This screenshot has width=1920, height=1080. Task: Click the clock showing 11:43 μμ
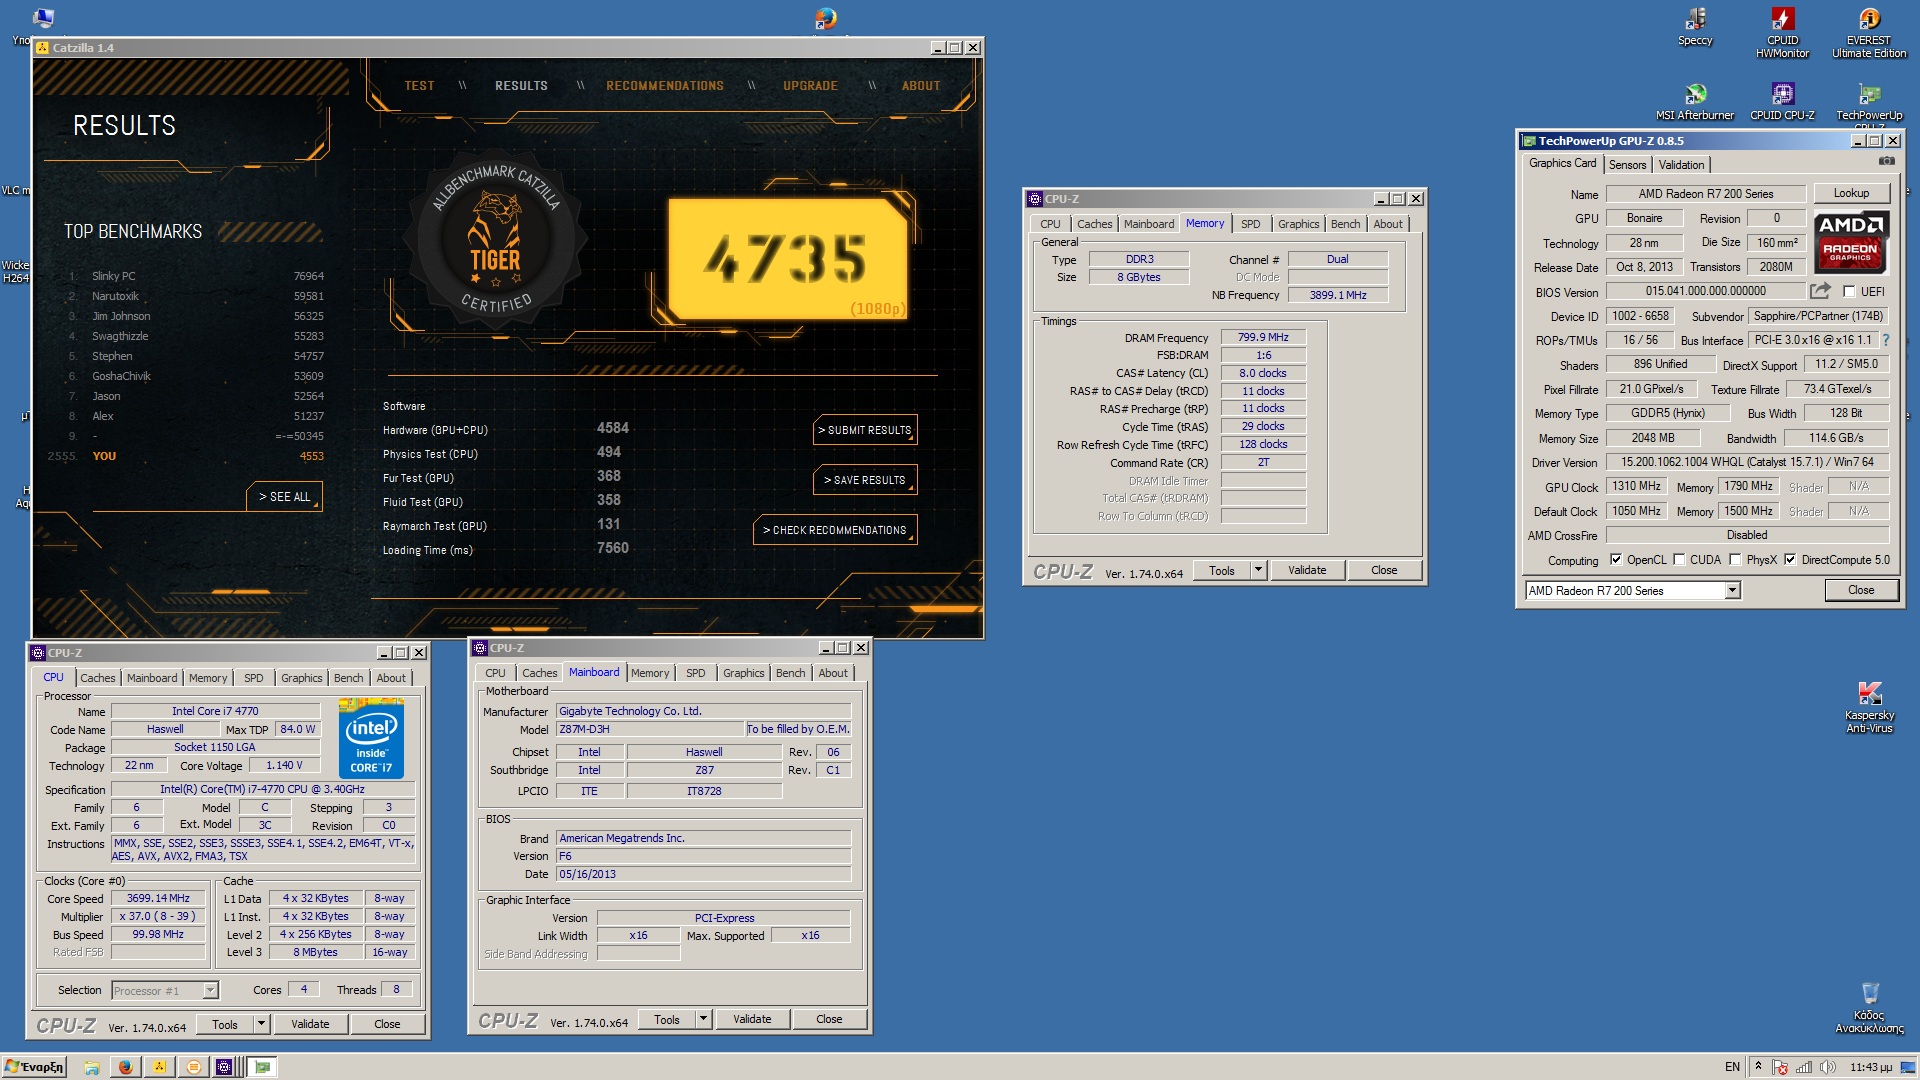pos(1871,1067)
